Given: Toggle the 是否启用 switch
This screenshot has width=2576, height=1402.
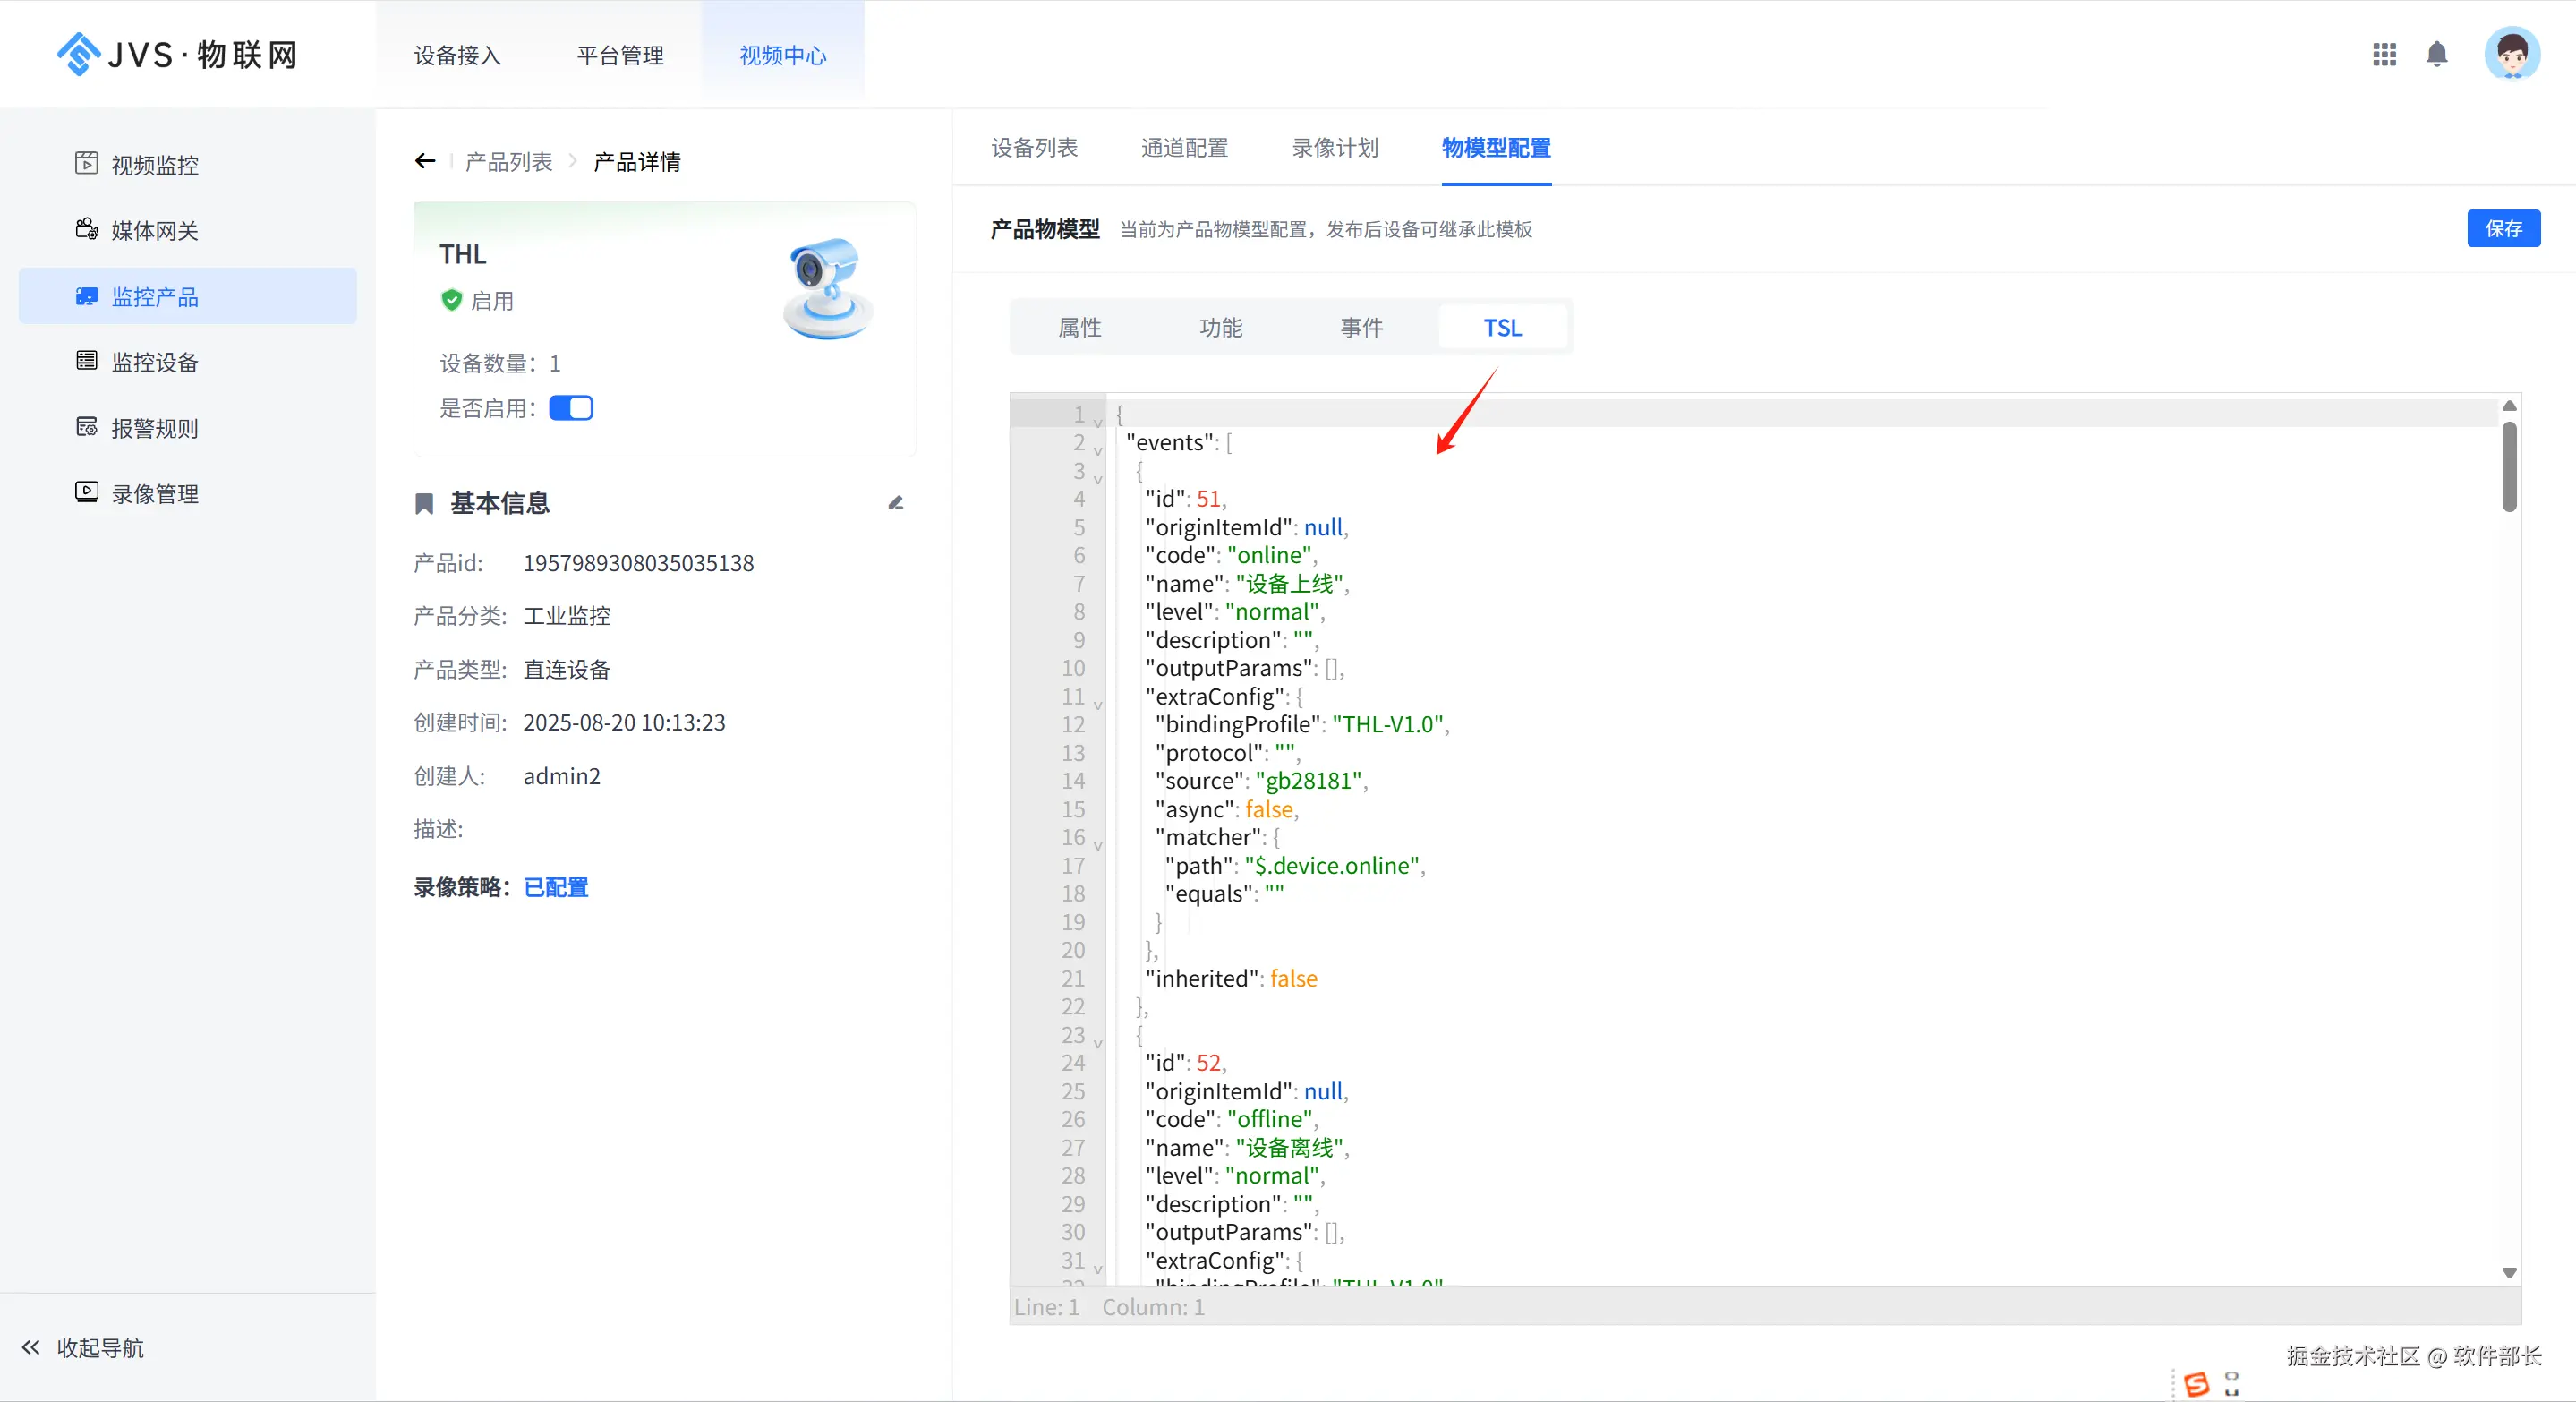Looking at the screenshot, I should tap(571, 408).
